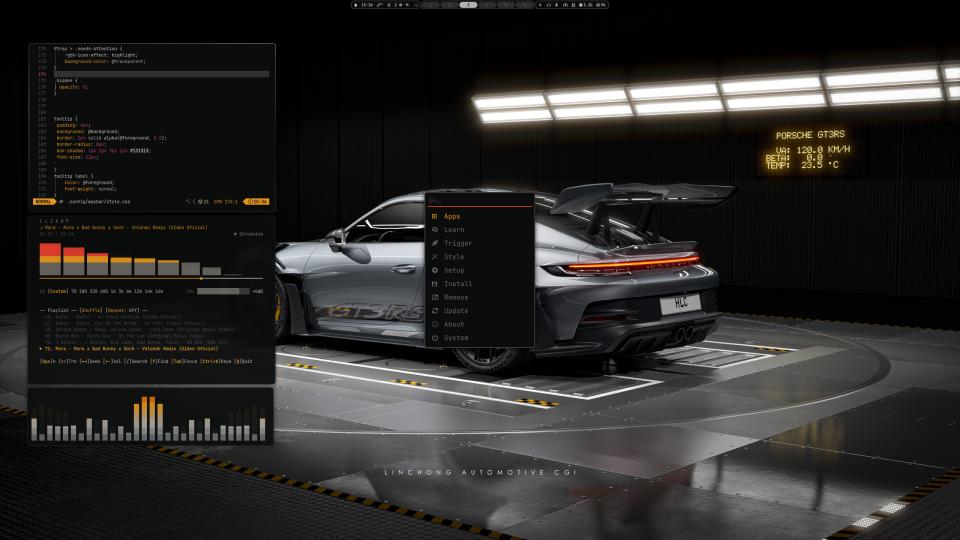Click the Install icon in the menu
The height and width of the screenshot is (540, 960).
[x=434, y=284]
